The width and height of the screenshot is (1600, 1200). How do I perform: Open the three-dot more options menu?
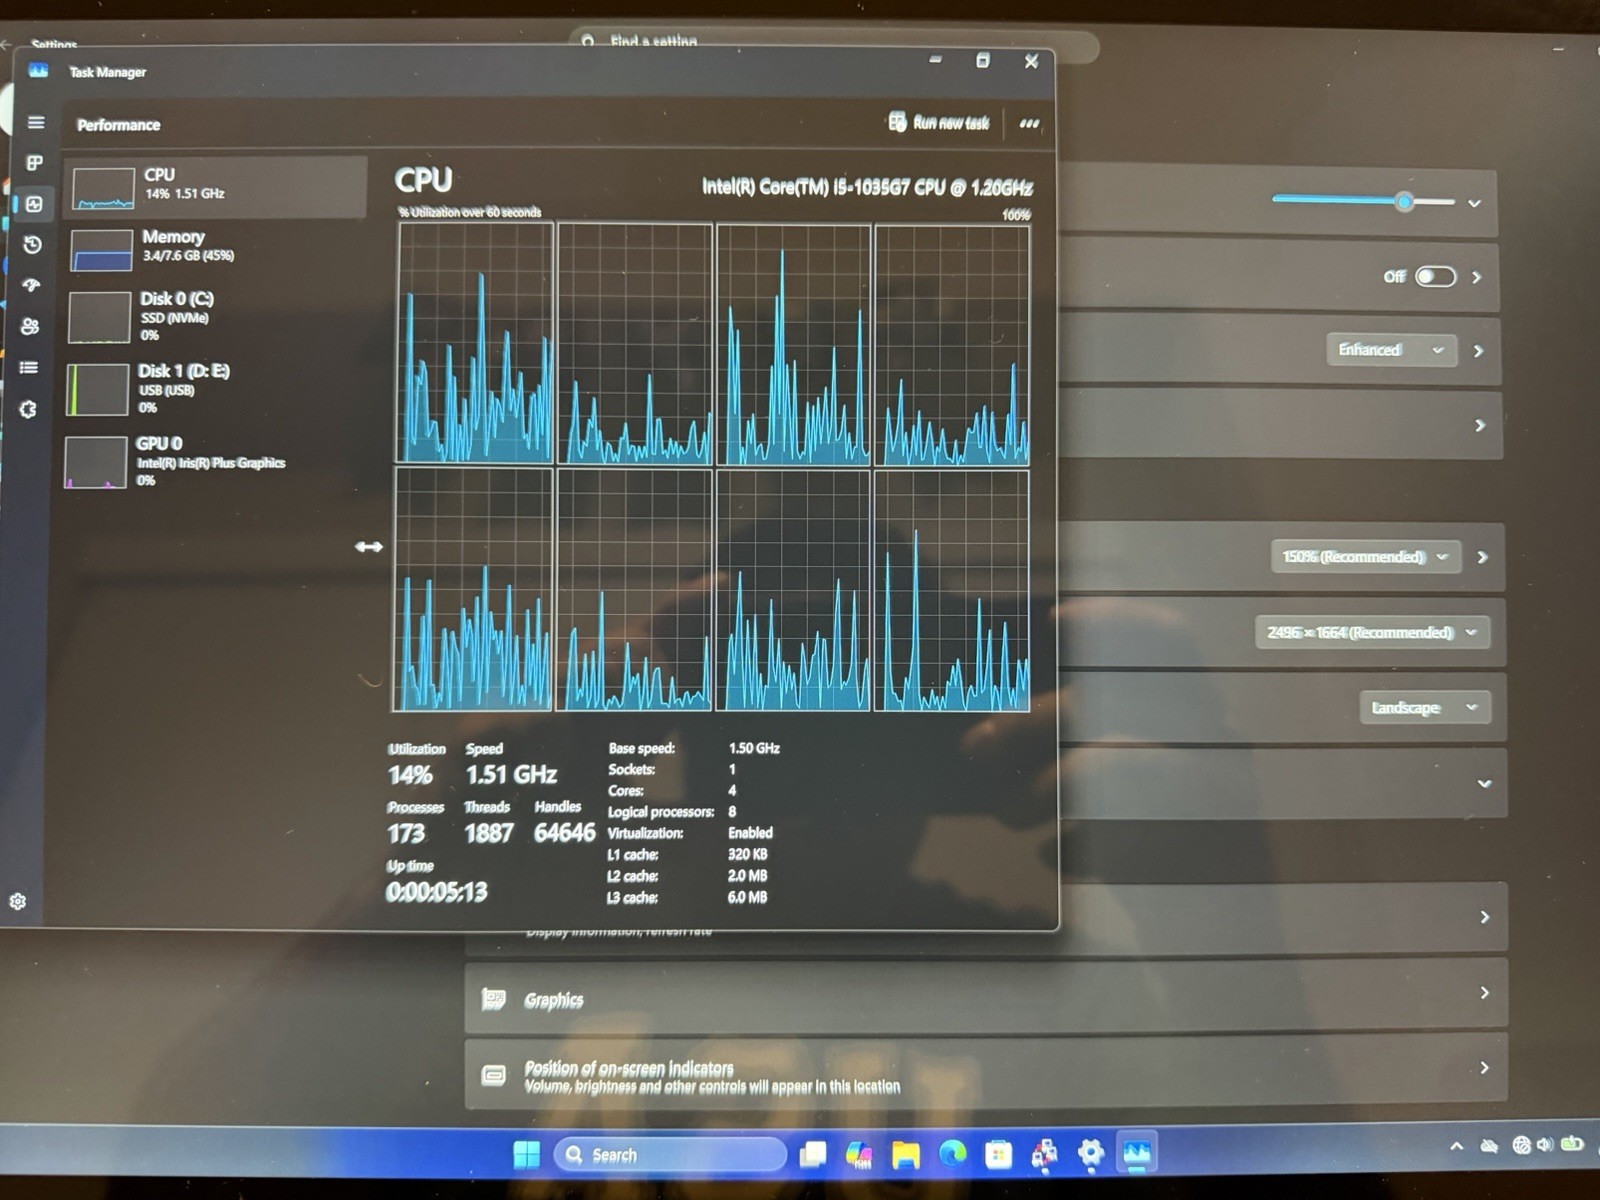1029,124
